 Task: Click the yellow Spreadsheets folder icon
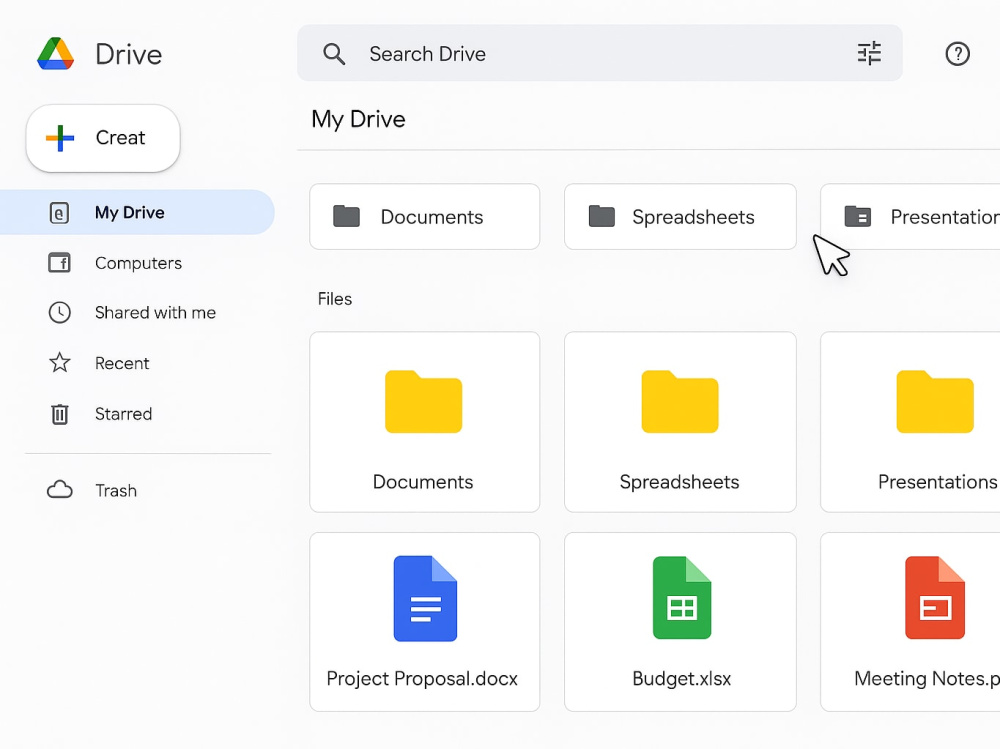pyautogui.click(x=680, y=401)
